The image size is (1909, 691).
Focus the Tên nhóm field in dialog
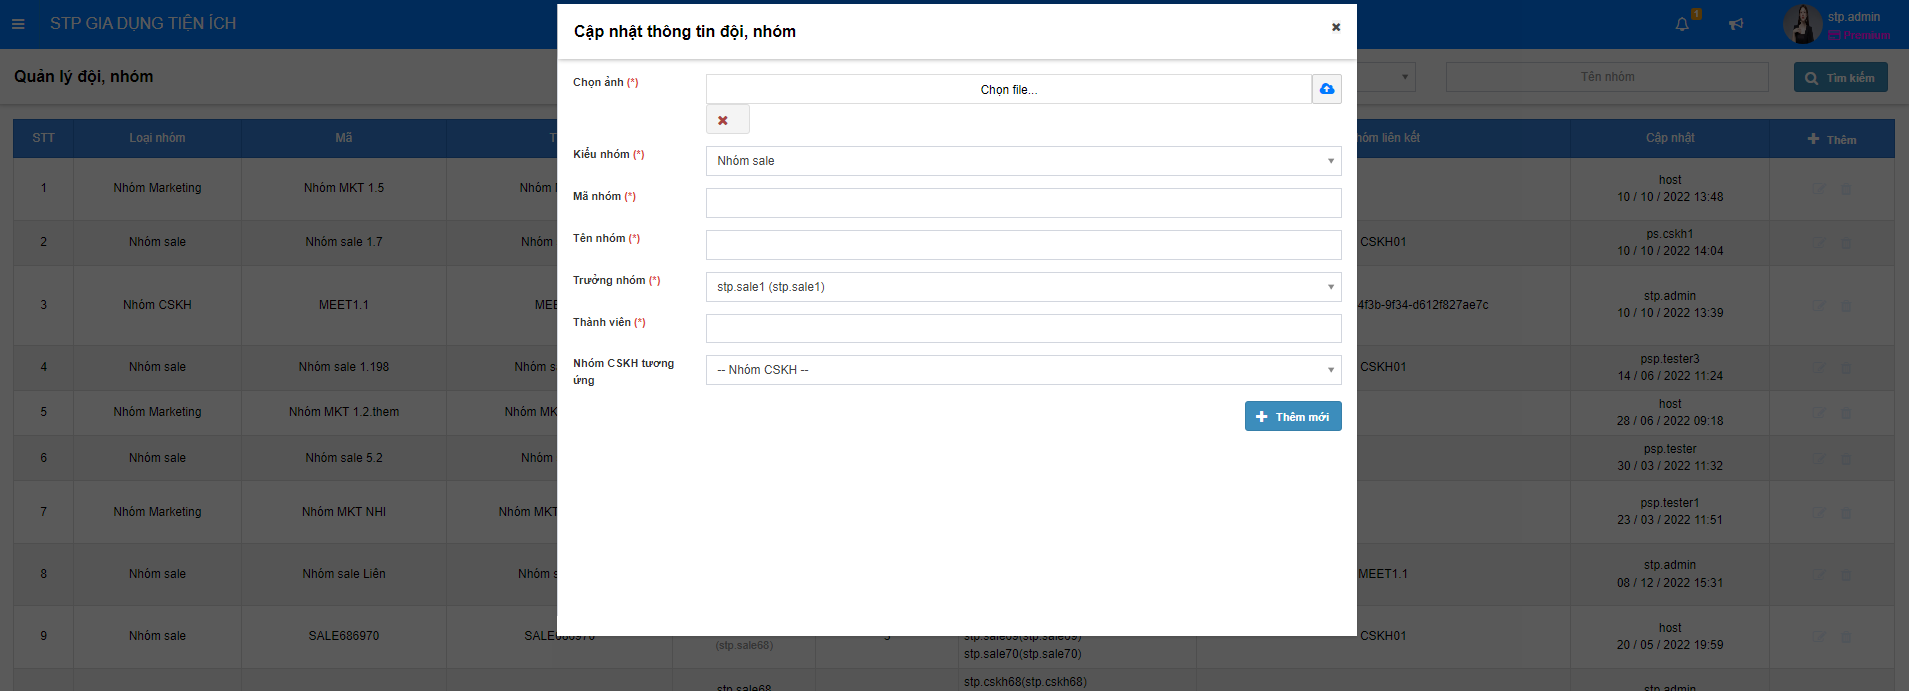(1023, 245)
